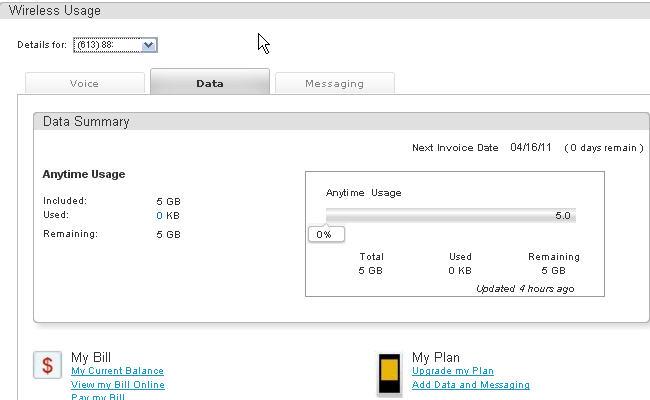Open the Details for phone number dropdown
Viewport: 650px width, 400px height.
[115, 45]
